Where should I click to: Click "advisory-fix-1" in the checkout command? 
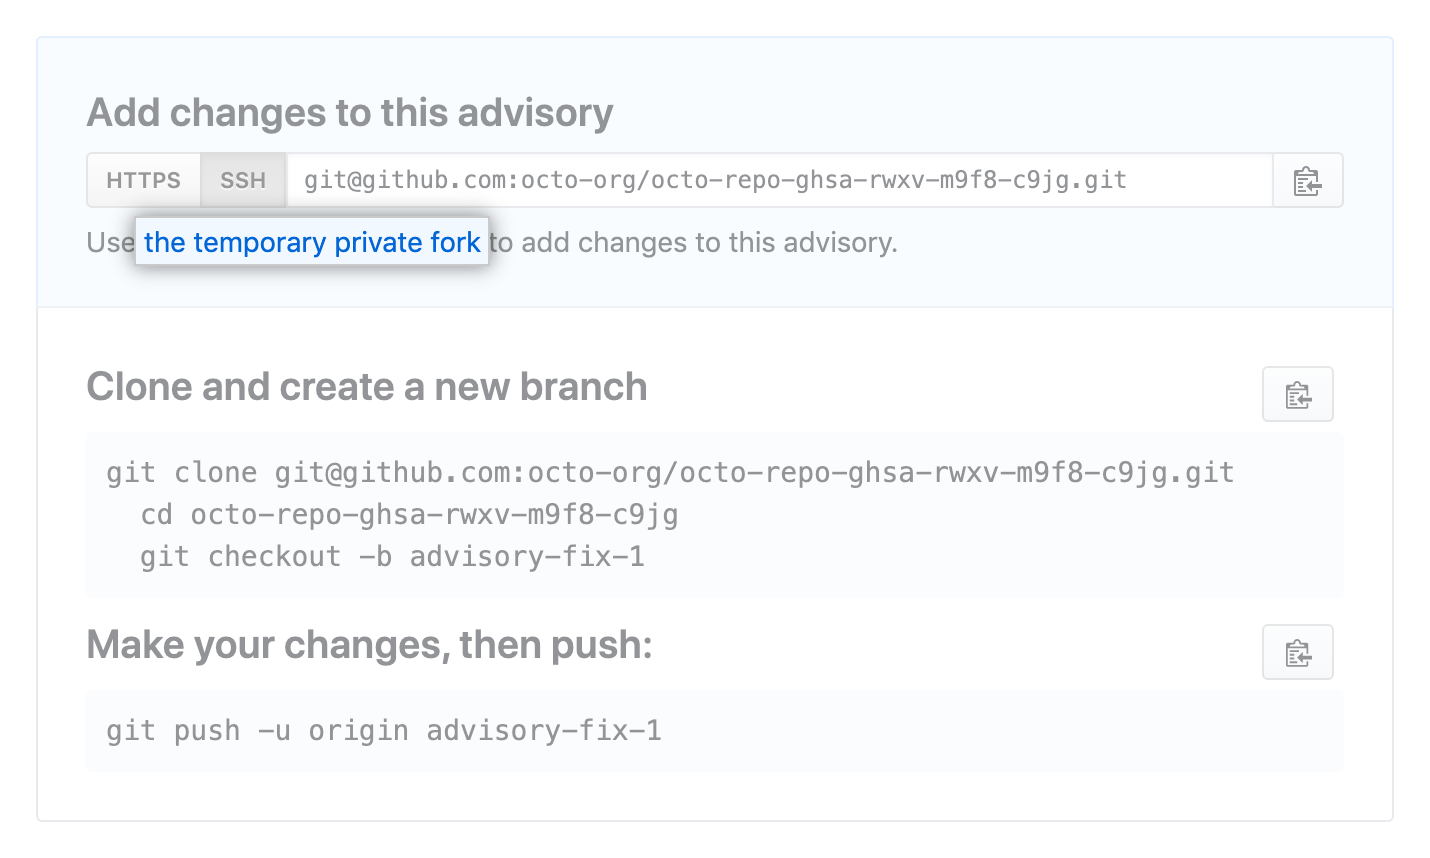point(527,557)
